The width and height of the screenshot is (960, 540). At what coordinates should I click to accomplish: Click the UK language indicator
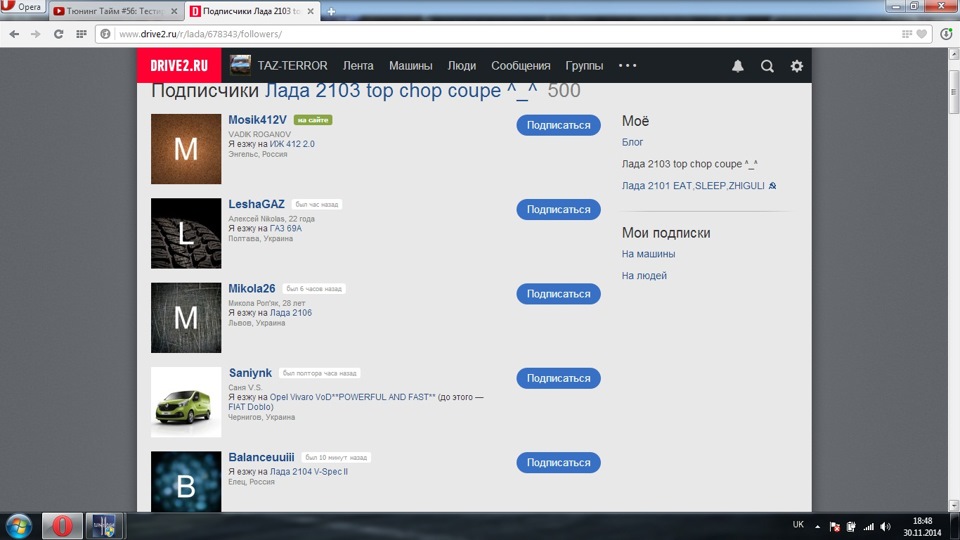(x=798, y=525)
